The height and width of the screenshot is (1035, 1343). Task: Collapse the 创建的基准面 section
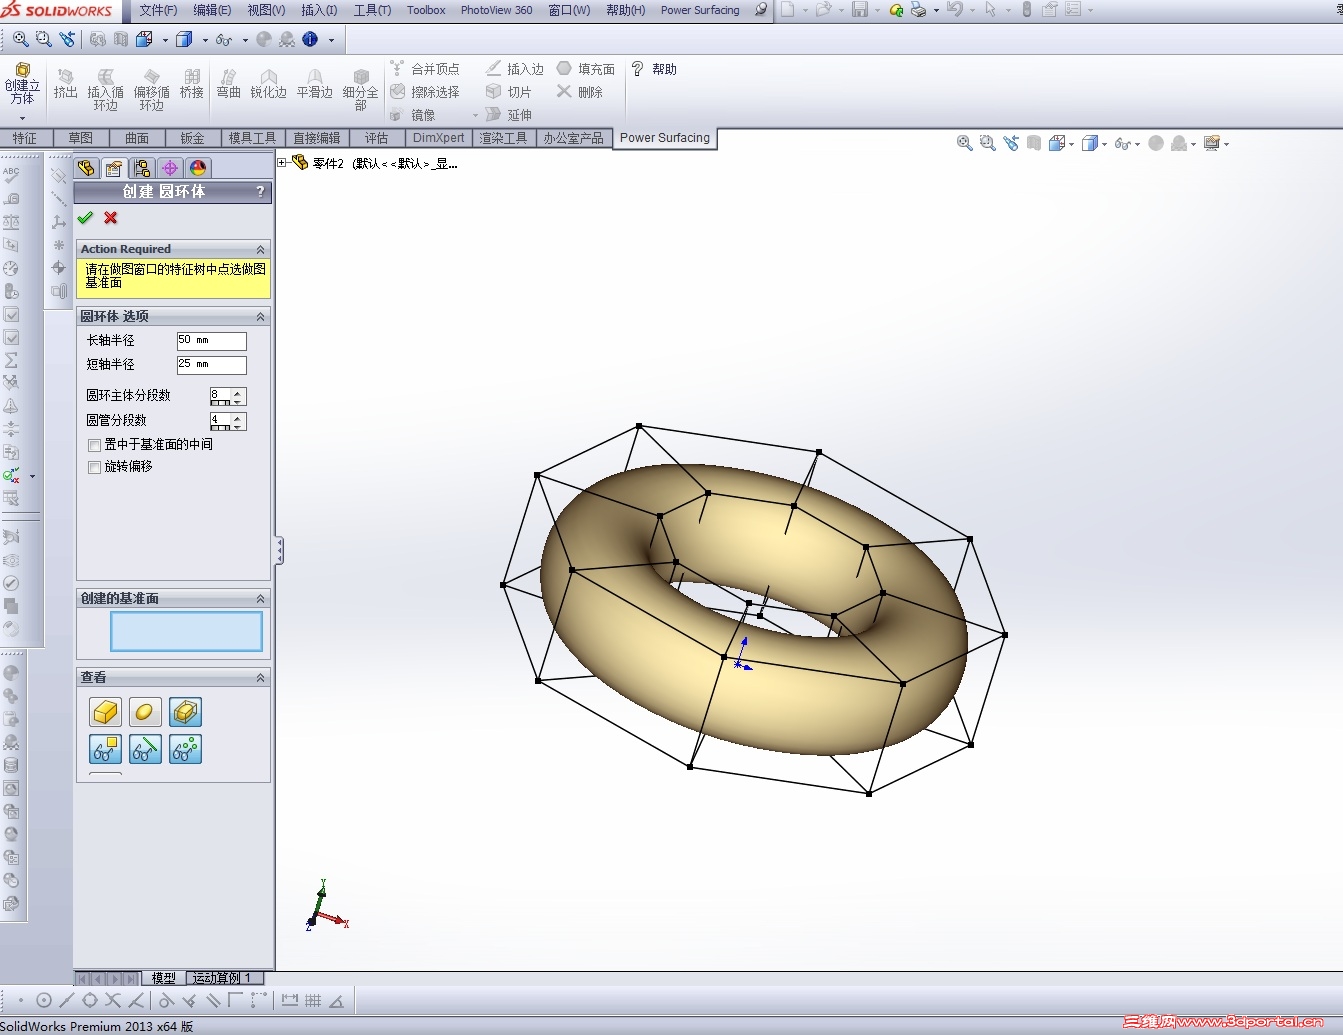coord(260,599)
